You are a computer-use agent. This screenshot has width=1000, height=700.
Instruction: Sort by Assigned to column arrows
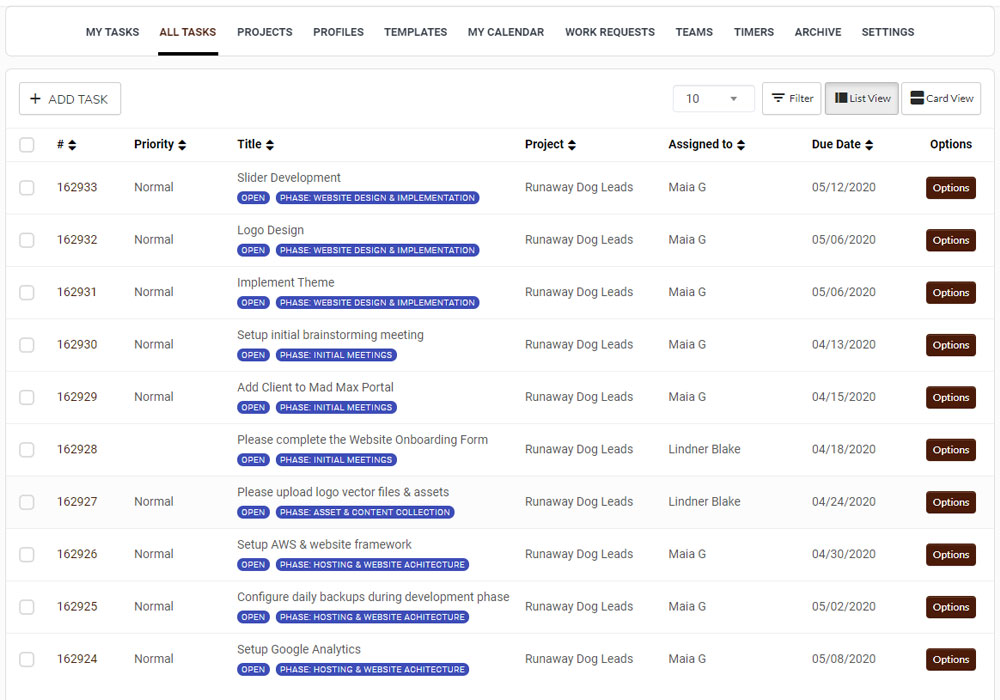[740, 145]
